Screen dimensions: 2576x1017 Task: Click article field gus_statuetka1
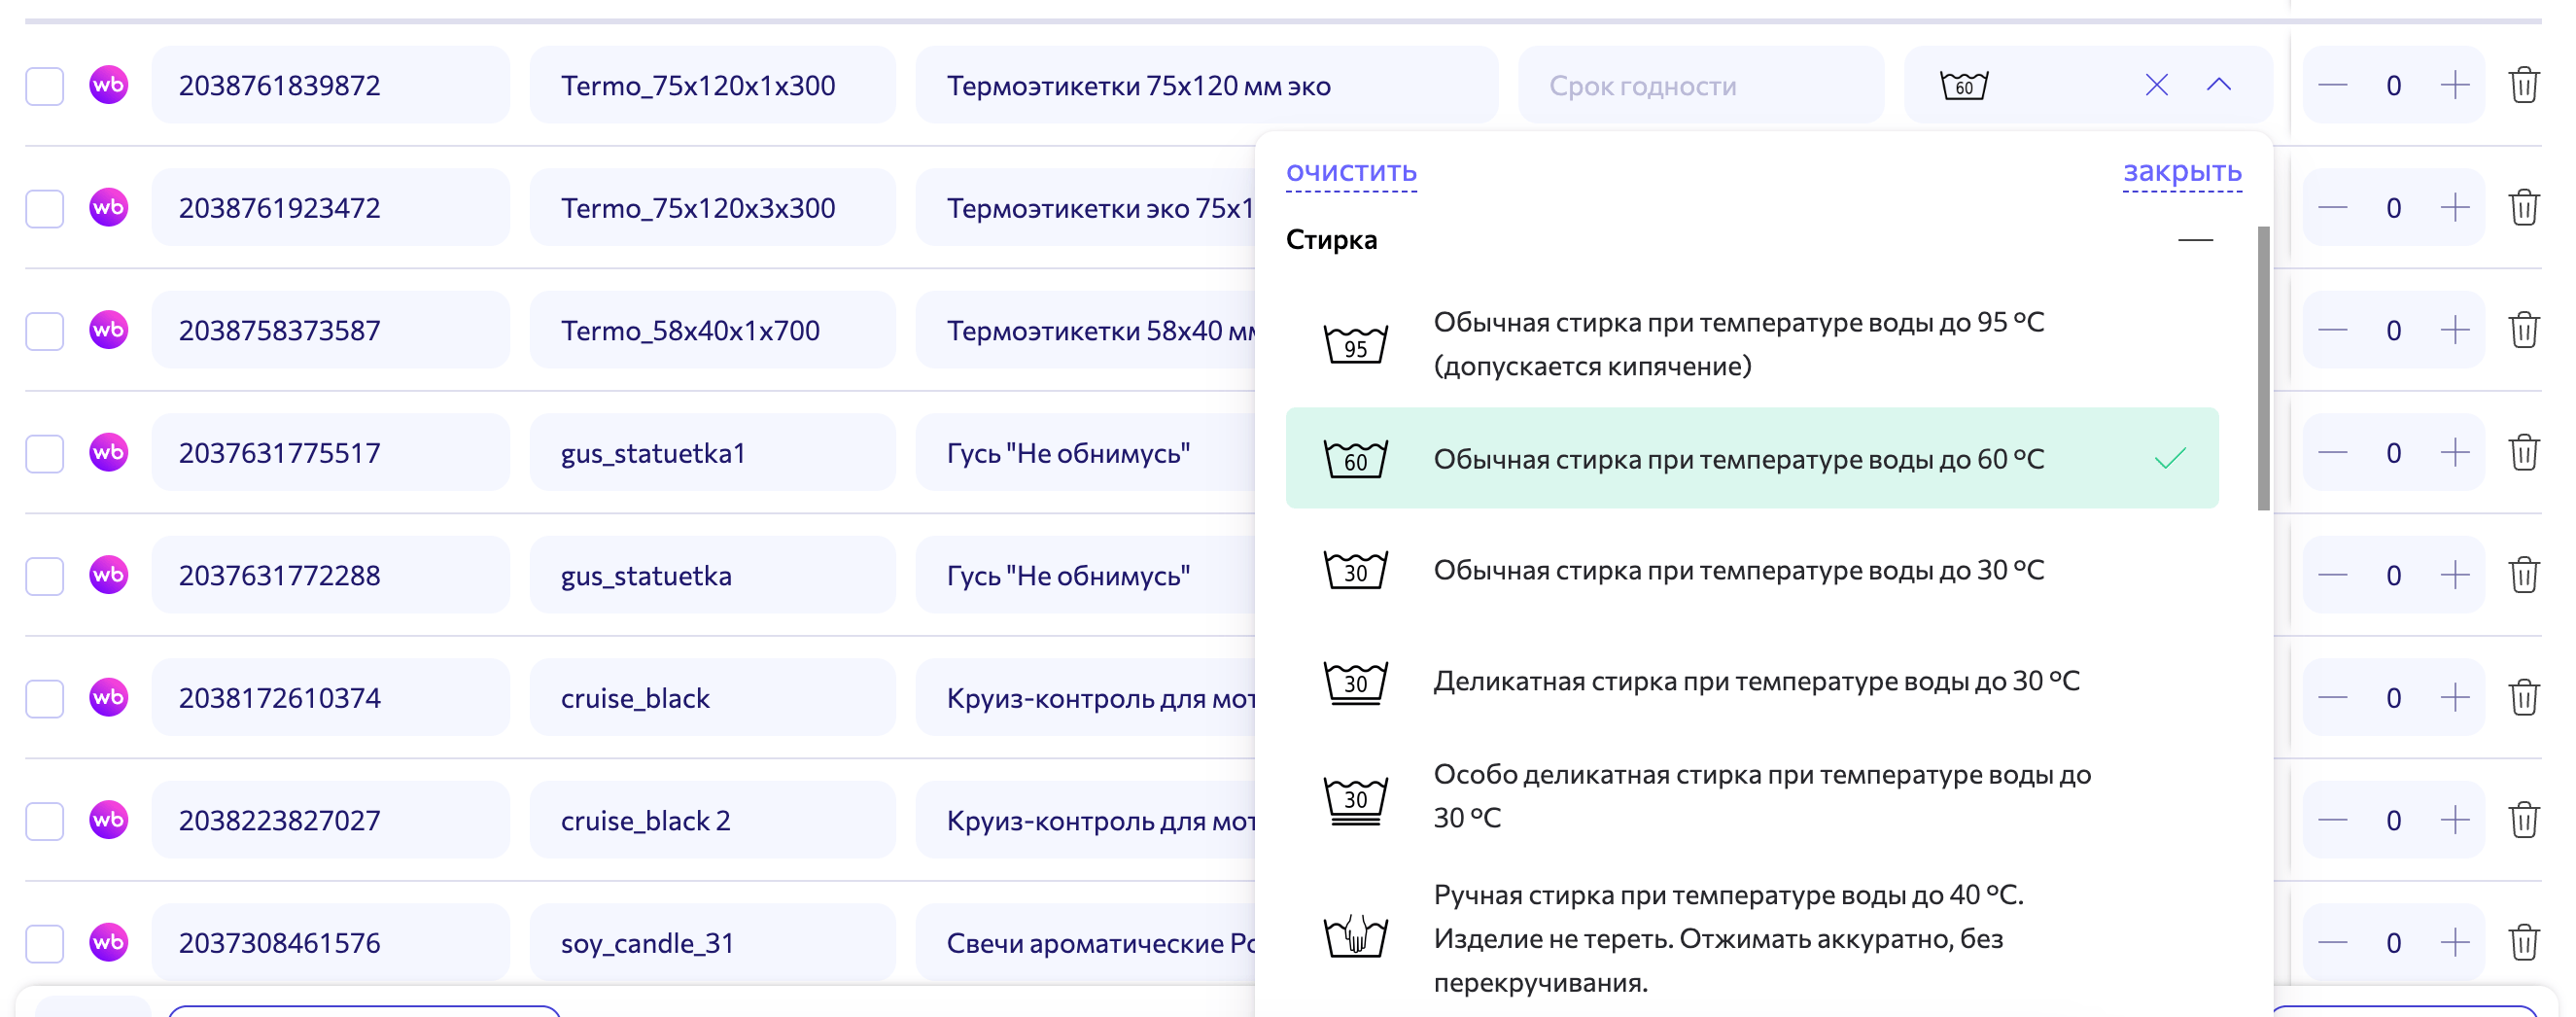point(712,453)
